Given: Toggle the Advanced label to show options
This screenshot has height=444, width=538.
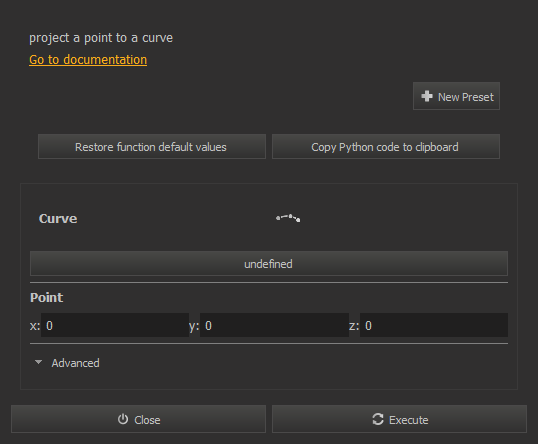Looking at the screenshot, I should (75, 363).
